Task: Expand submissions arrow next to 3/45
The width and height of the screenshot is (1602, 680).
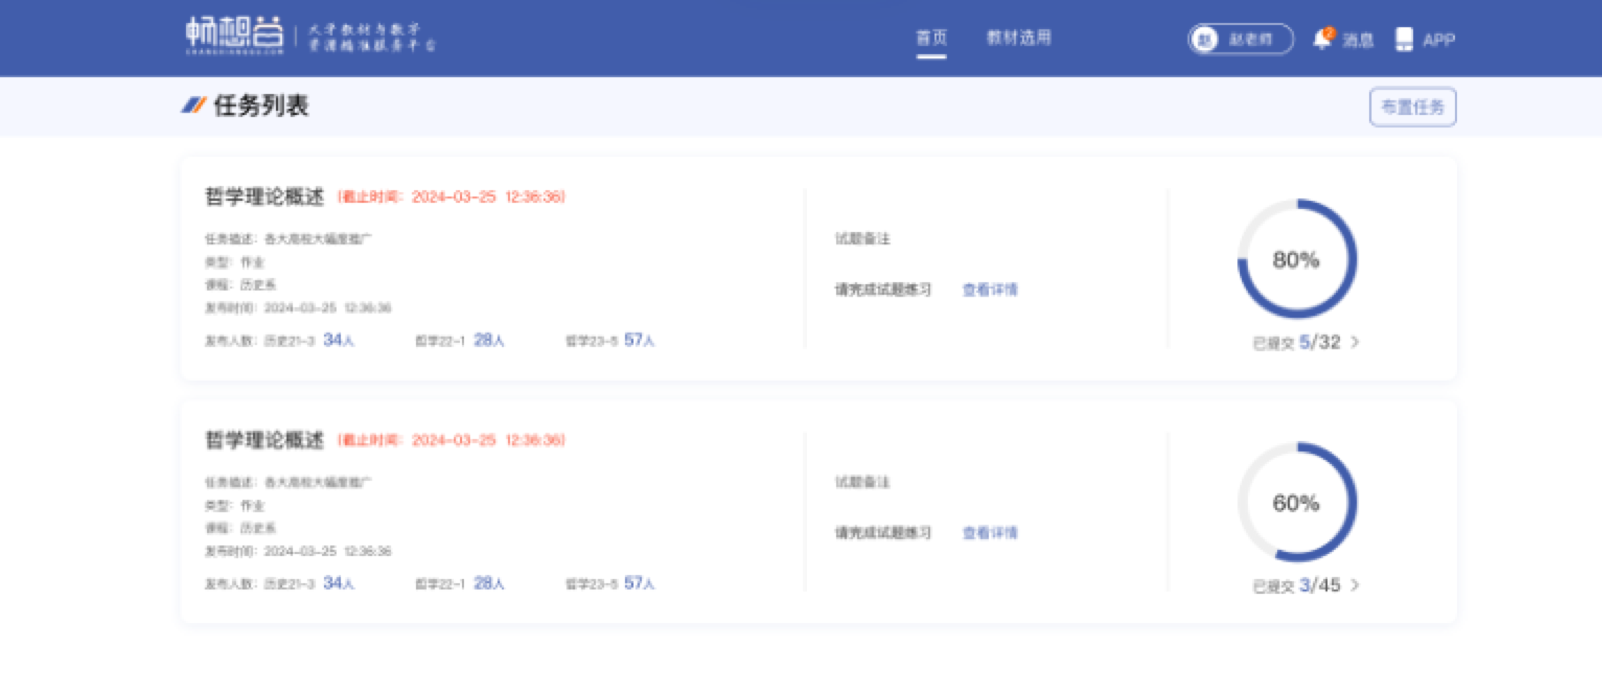Action: 1355,585
